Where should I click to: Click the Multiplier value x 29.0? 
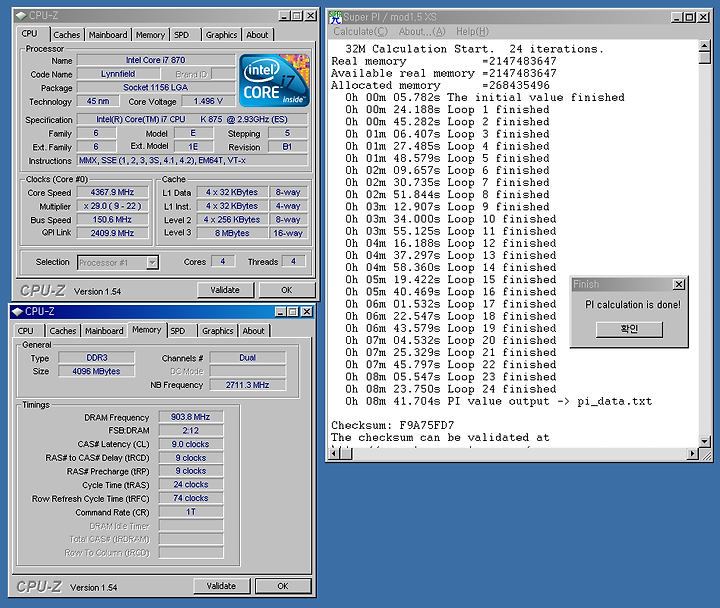point(112,206)
